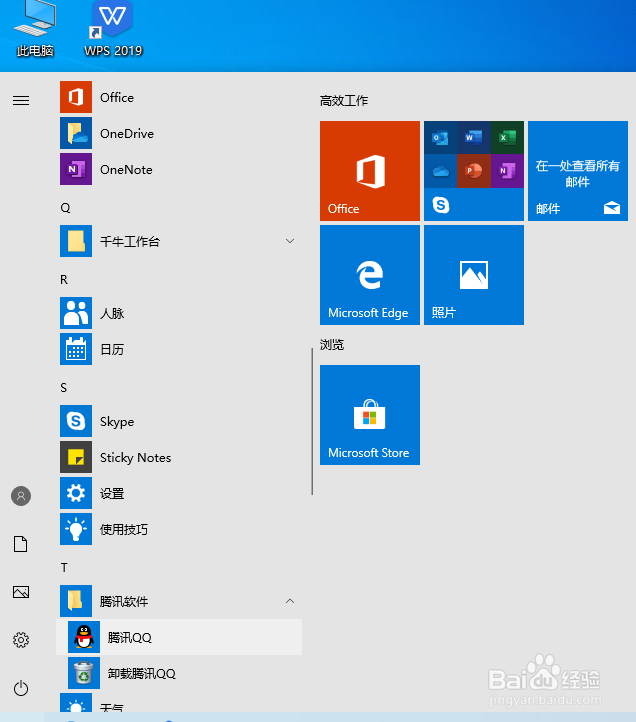
Task: Open the 照片 Photos tile
Action: [474, 275]
